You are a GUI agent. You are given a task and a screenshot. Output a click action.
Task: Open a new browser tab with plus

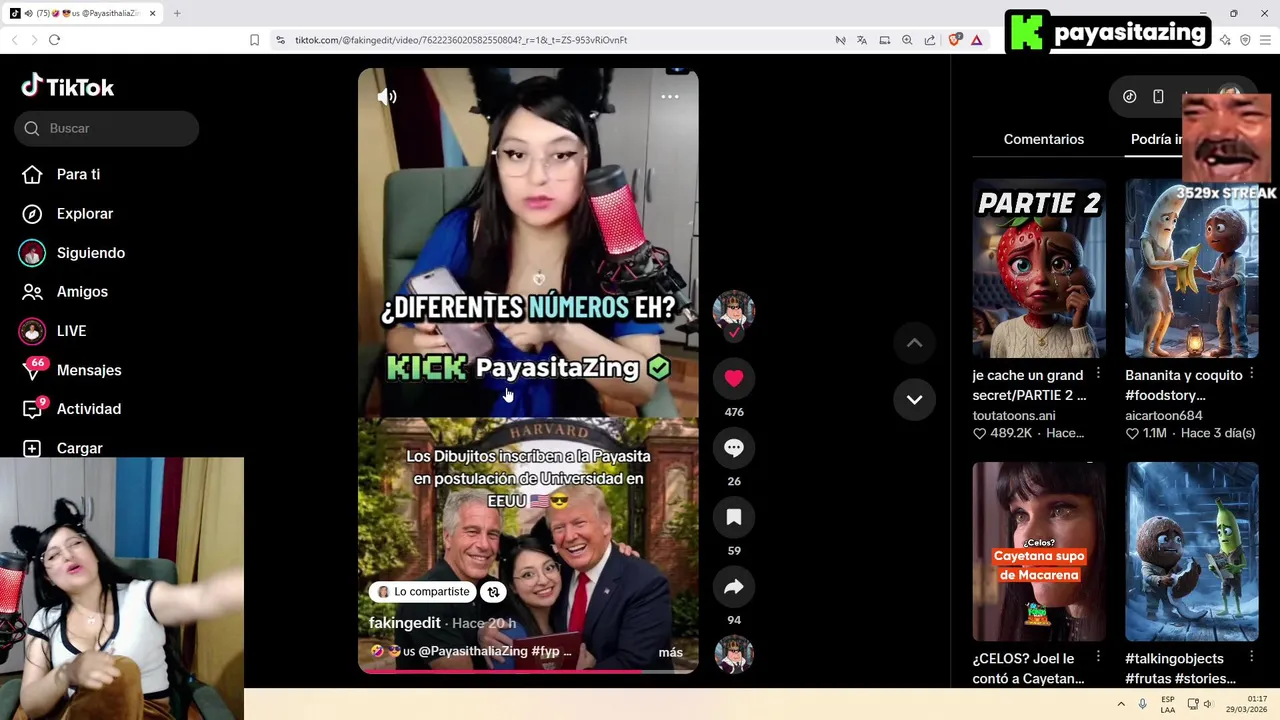tap(177, 13)
